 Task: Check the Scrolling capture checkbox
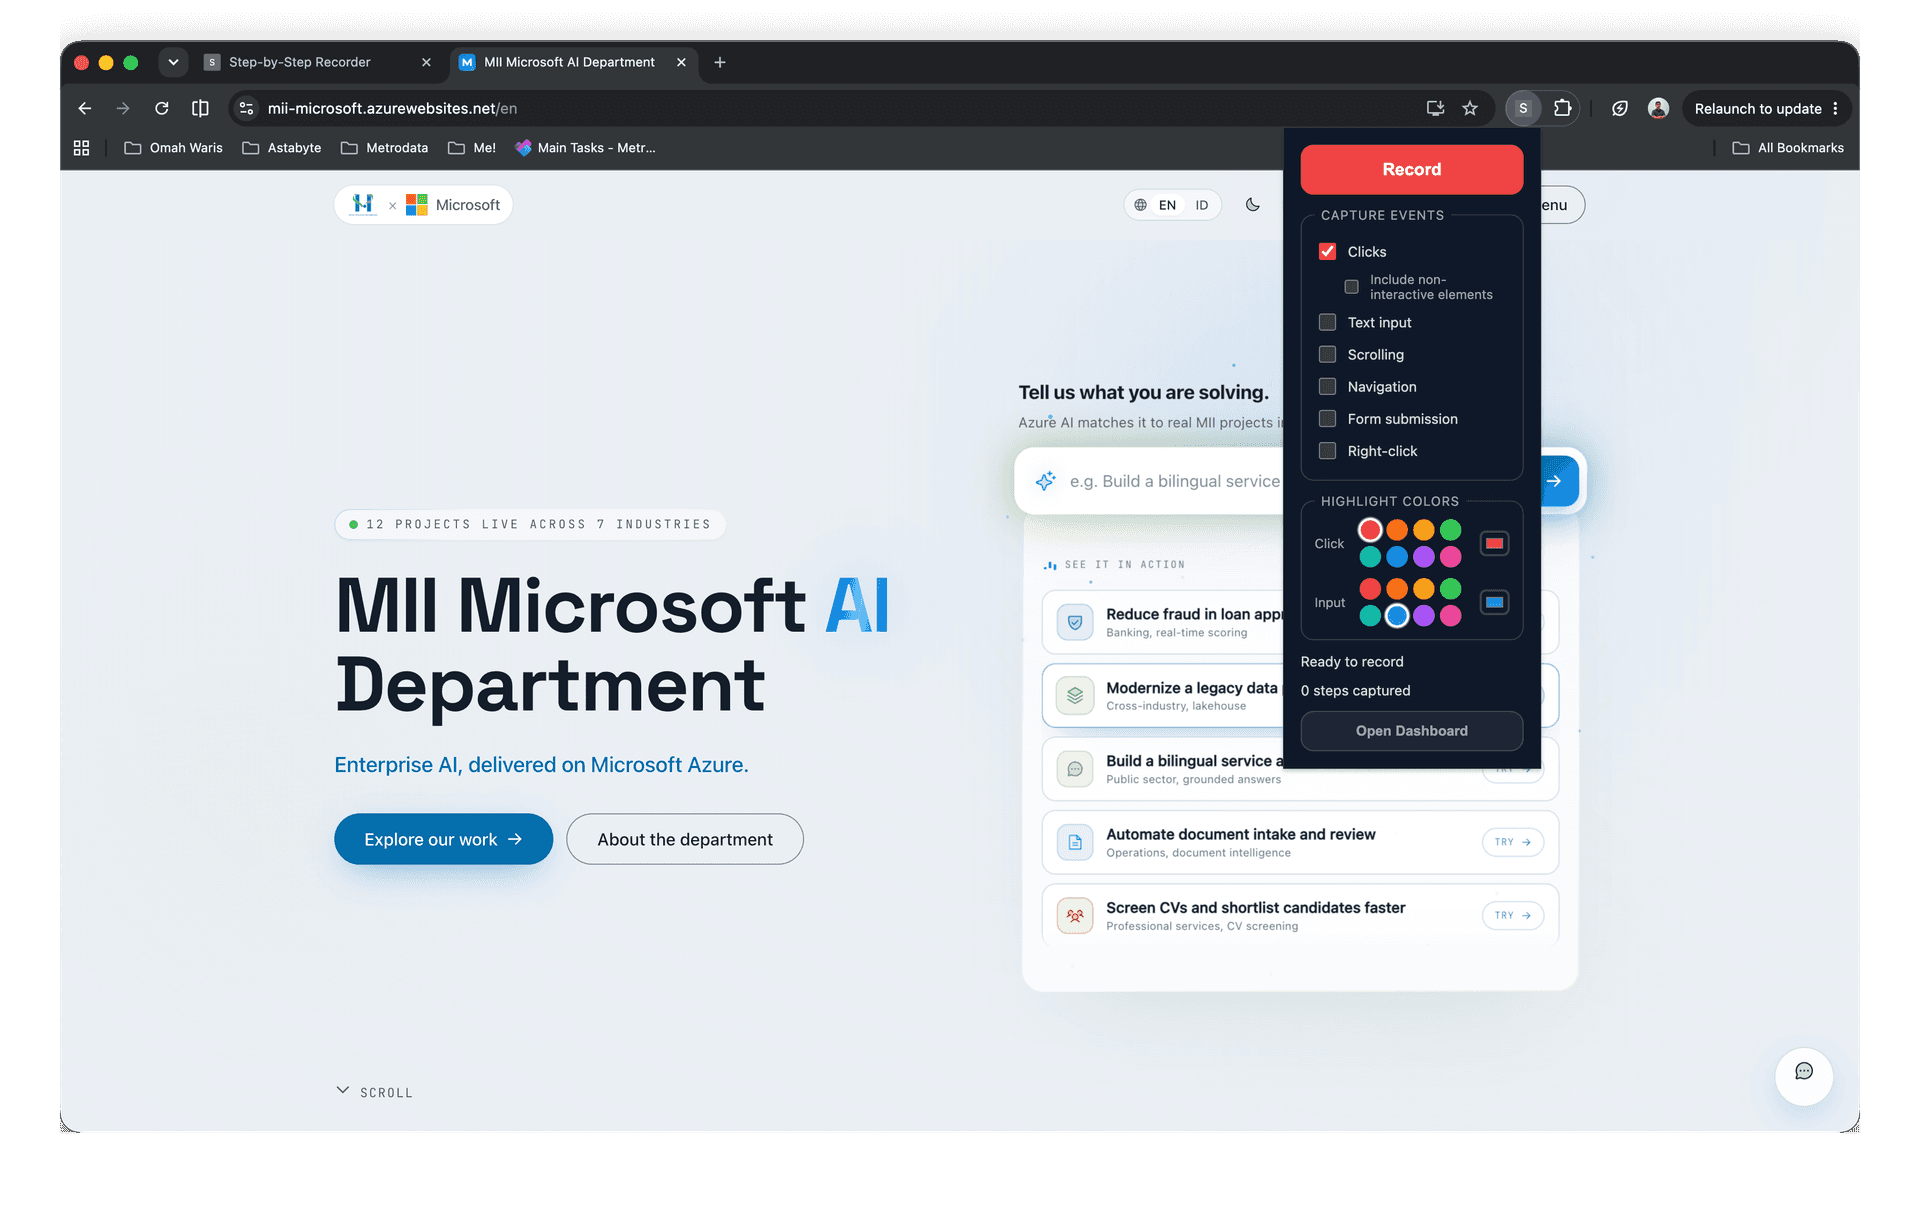point(1327,354)
